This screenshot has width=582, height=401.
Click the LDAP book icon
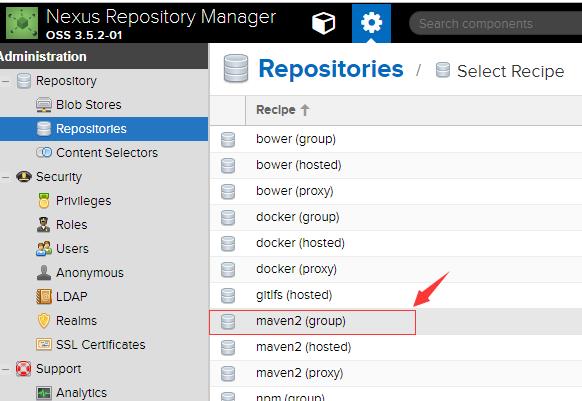point(44,297)
